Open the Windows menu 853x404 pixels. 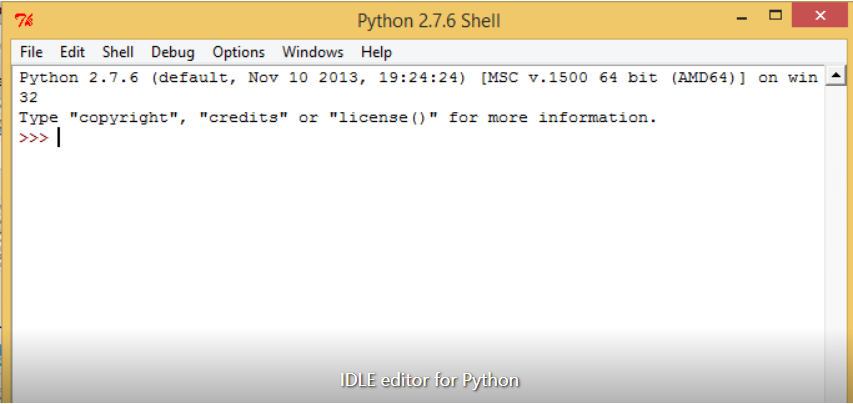[313, 52]
